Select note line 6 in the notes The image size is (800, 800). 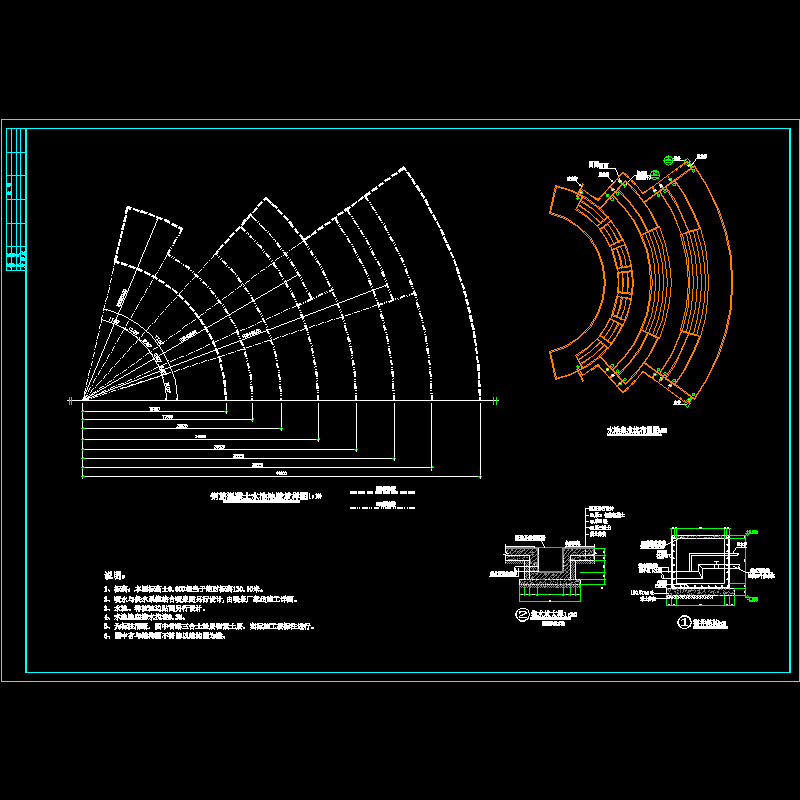click(x=165, y=636)
